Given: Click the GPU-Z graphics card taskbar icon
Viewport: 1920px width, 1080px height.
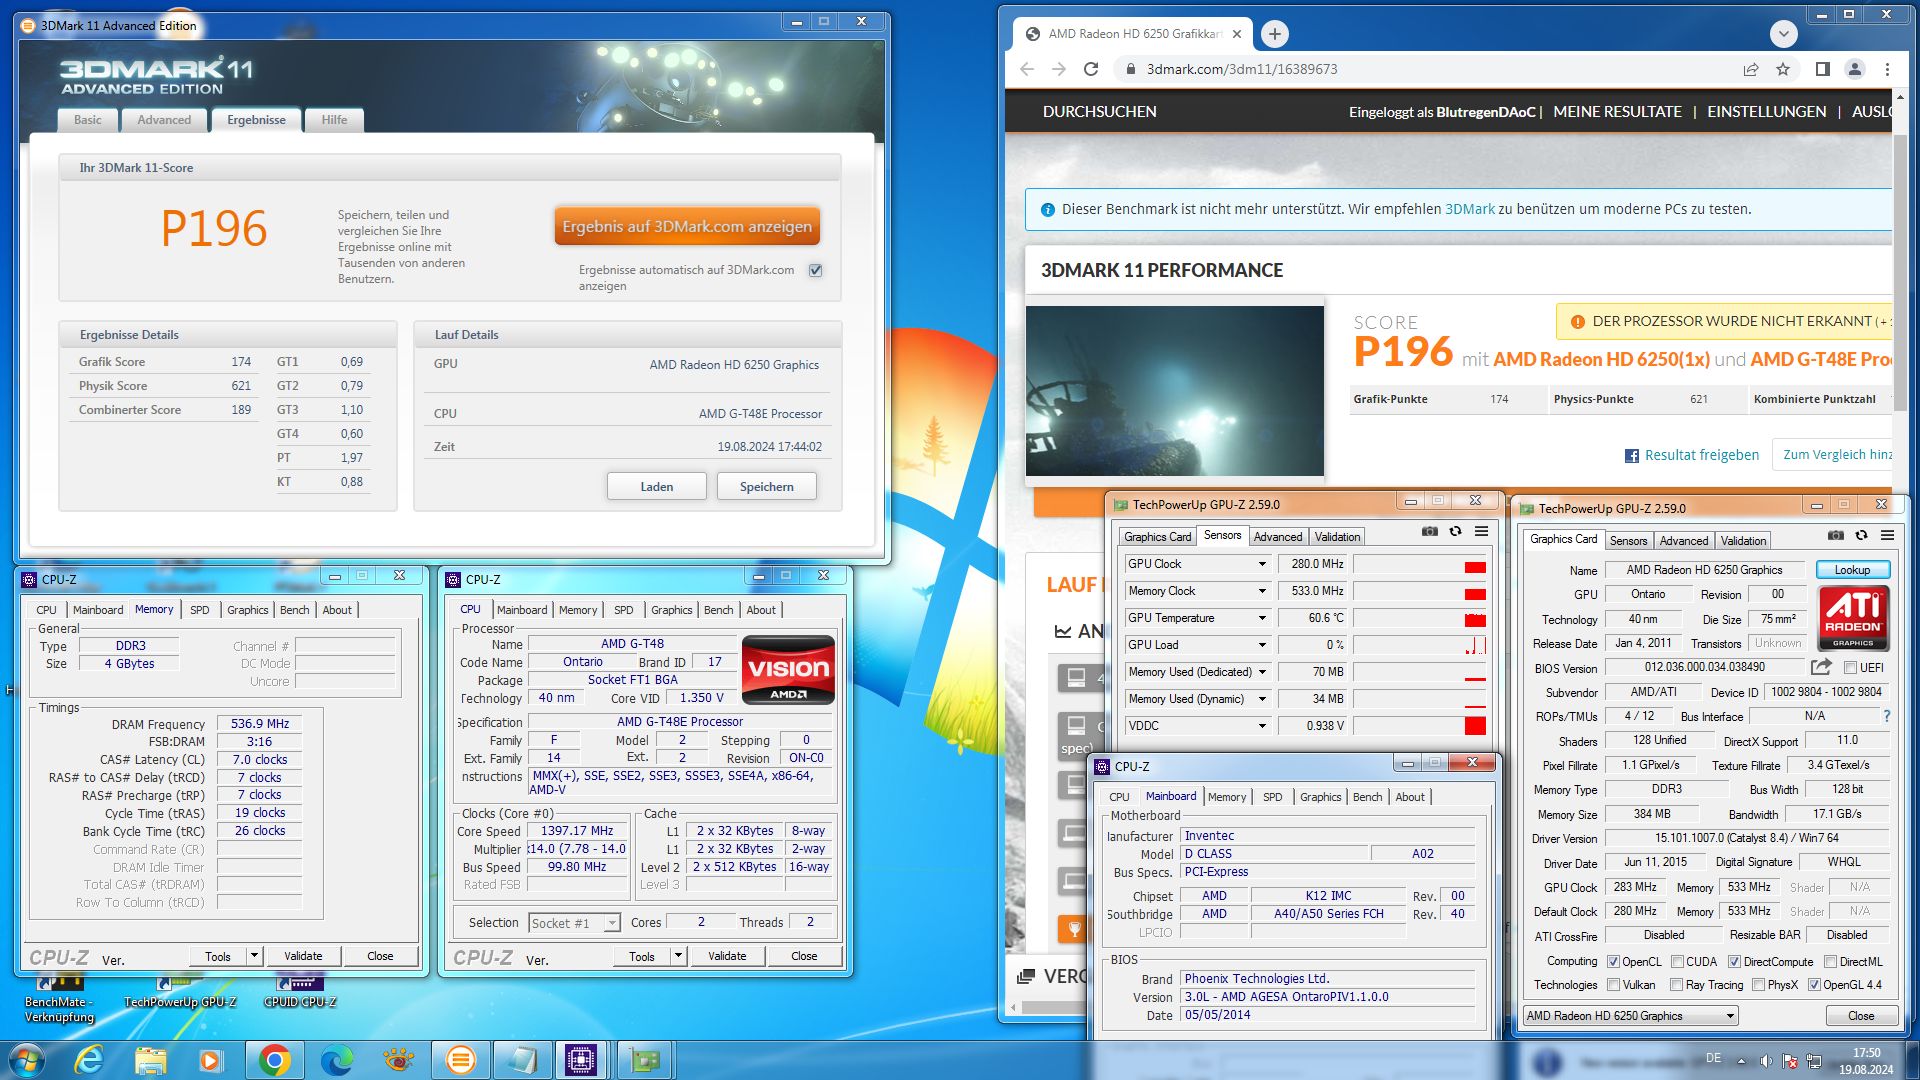Looking at the screenshot, I should coord(645,1060).
